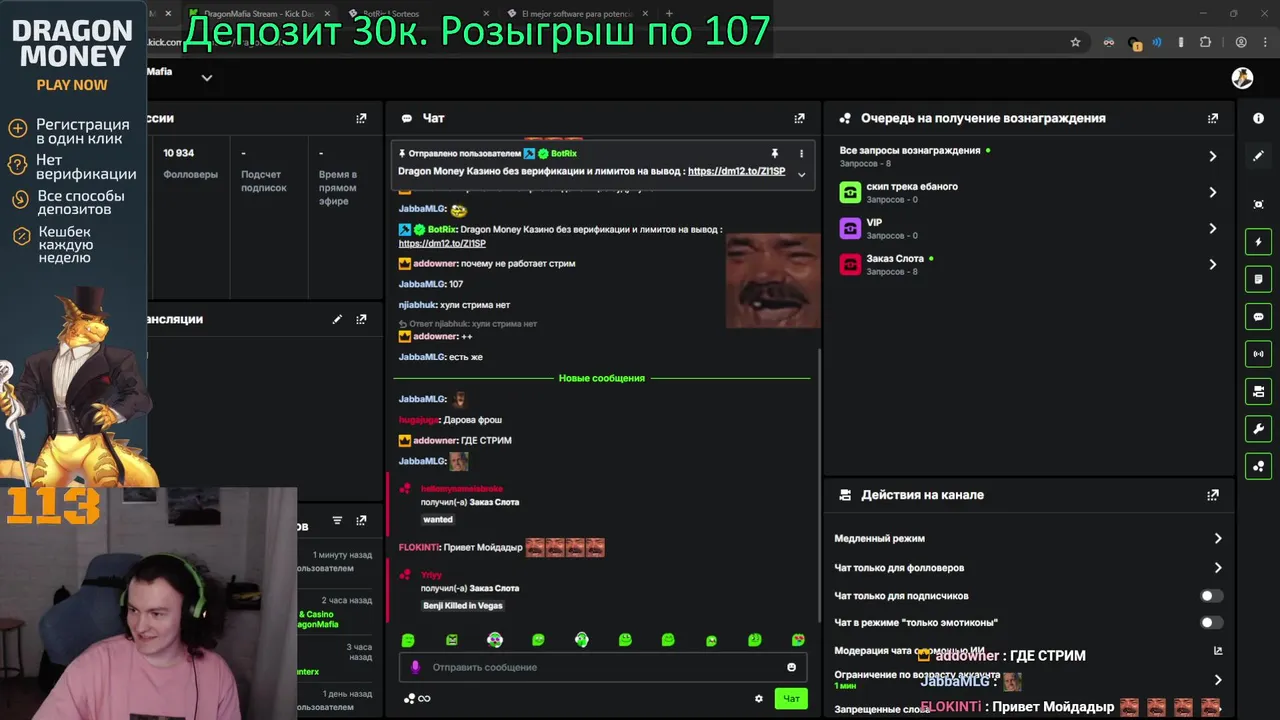Click the pencil edit icon in right sidebar

1258,156
